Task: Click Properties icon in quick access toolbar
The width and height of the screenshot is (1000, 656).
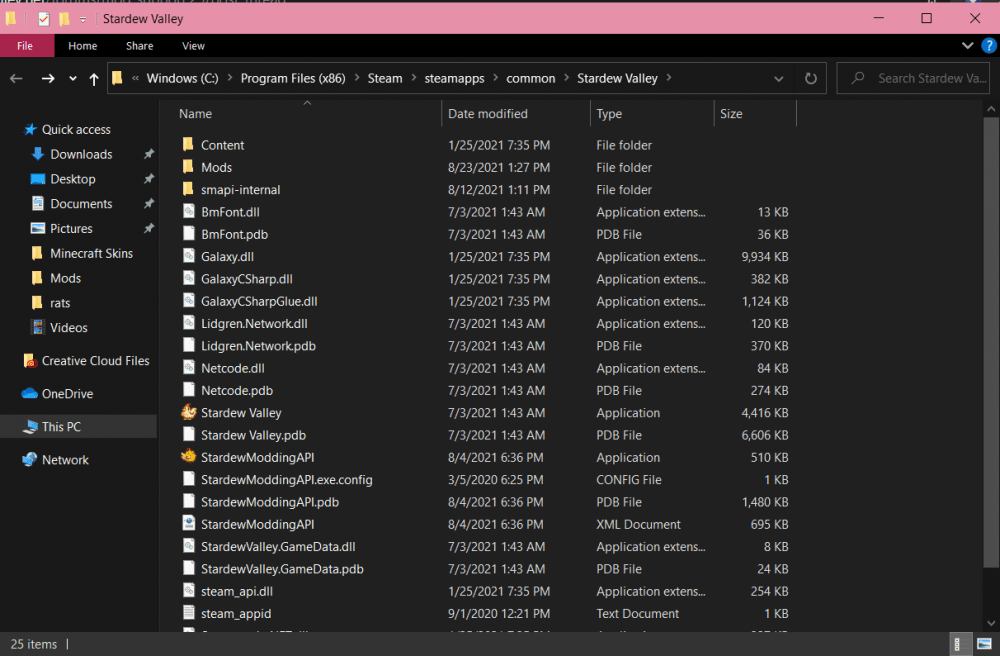Action: [43, 19]
